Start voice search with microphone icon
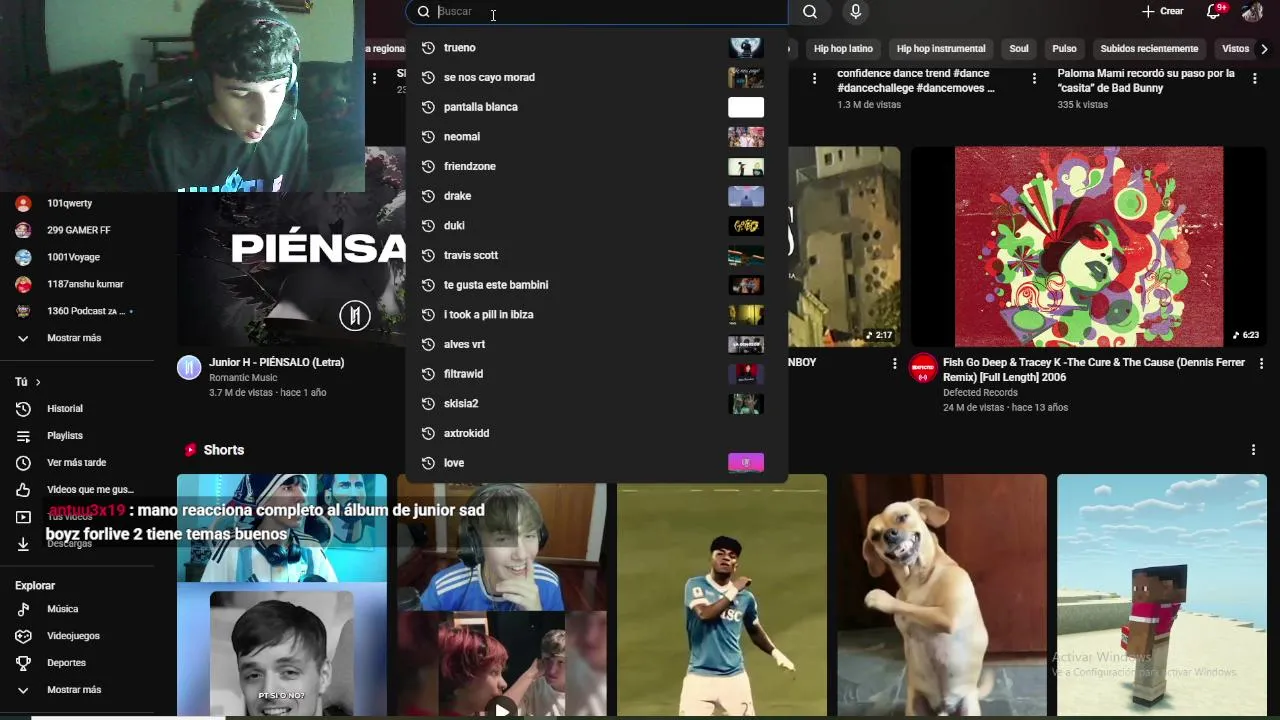Viewport: 1280px width, 720px height. (855, 12)
